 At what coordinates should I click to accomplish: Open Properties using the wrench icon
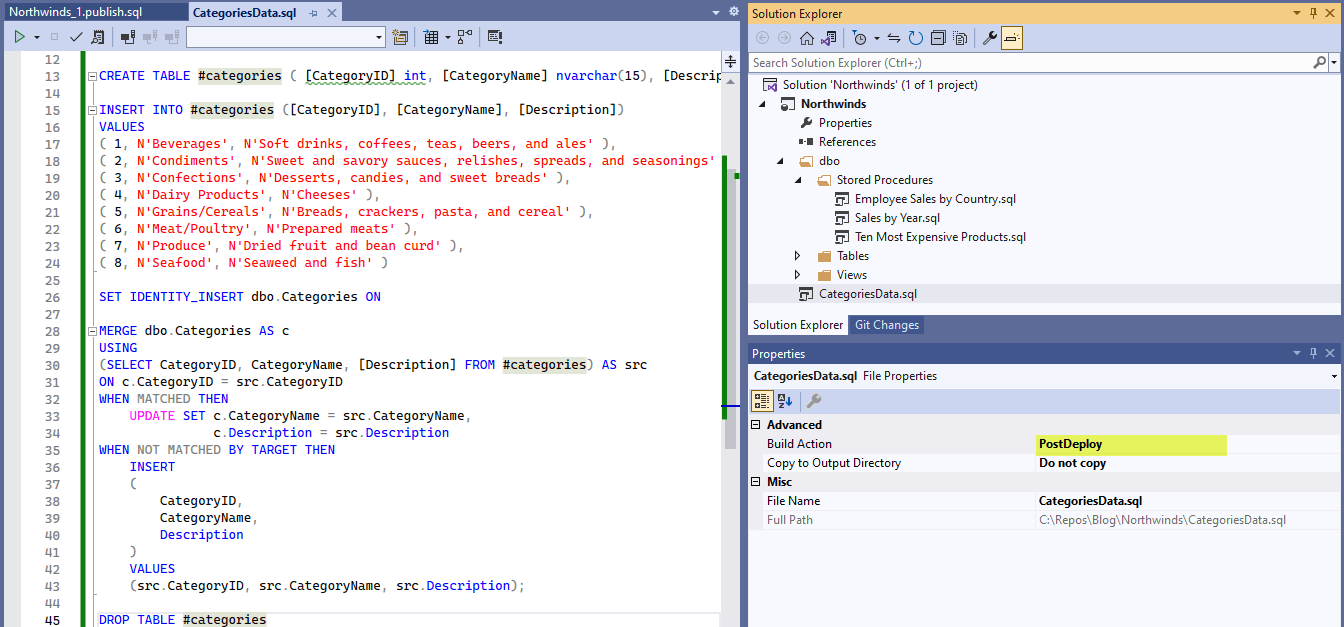990,37
